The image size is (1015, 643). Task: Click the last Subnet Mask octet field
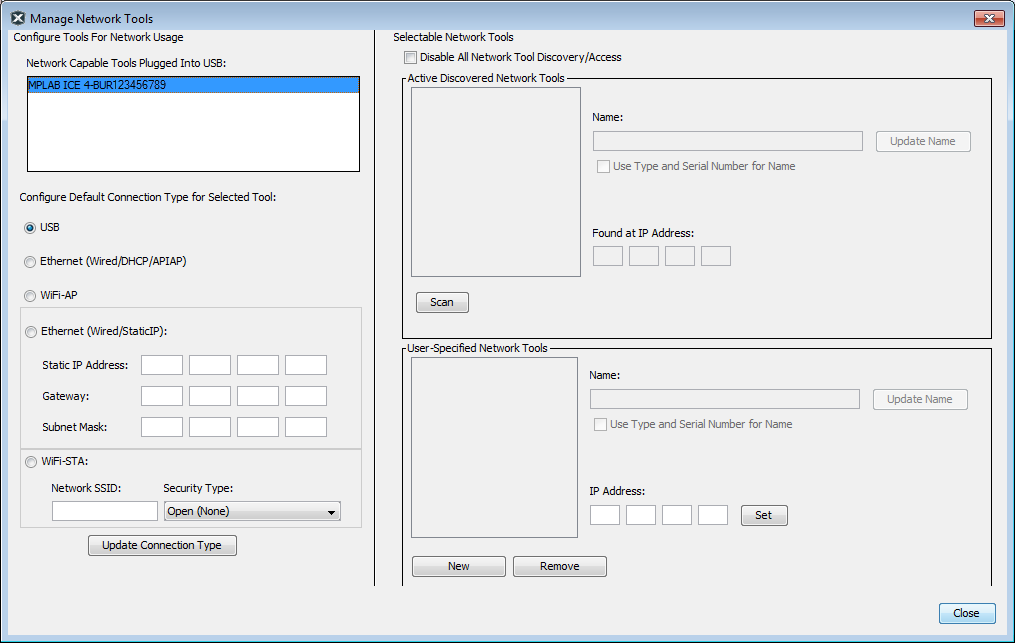305,427
